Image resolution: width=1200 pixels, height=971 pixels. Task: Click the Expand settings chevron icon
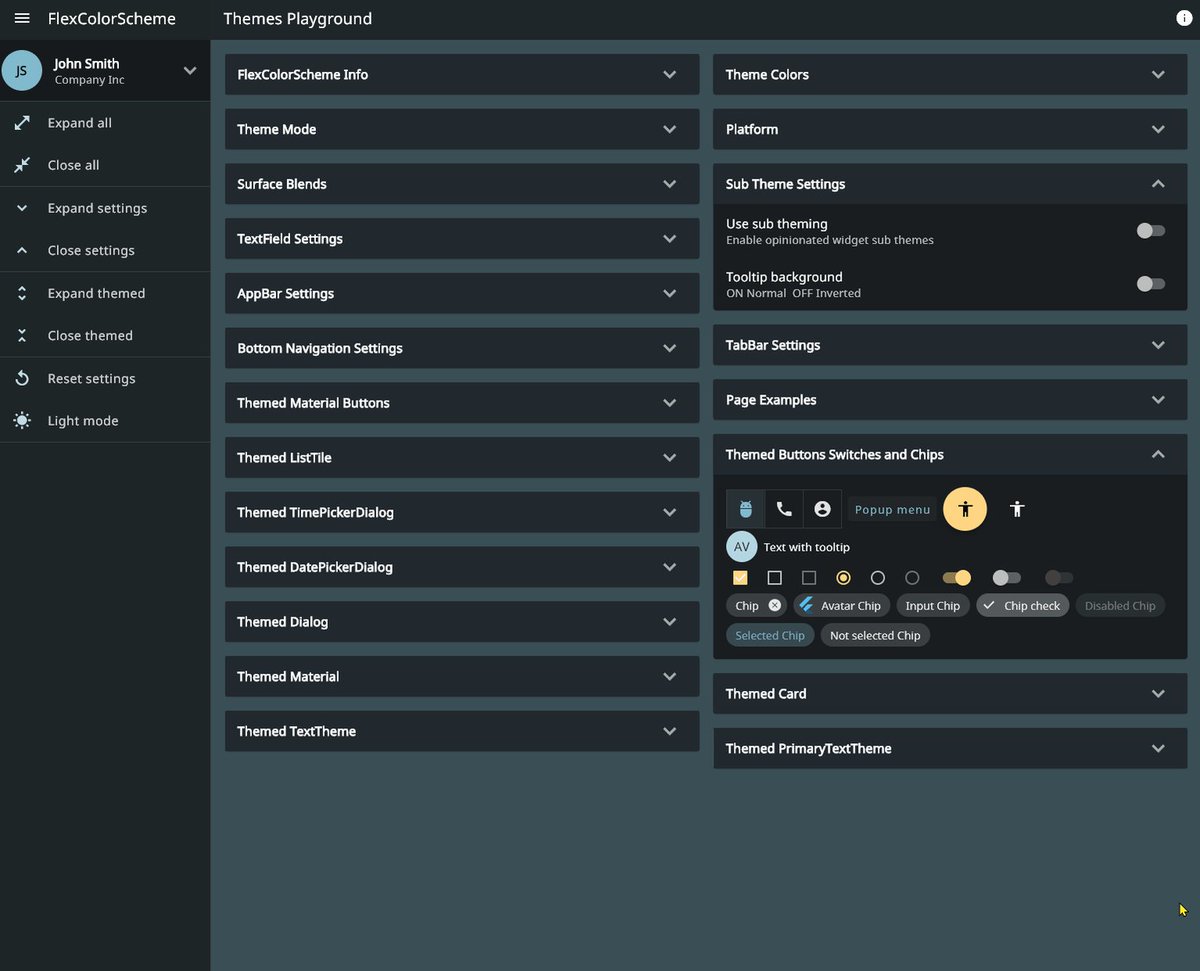(x=22, y=208)
